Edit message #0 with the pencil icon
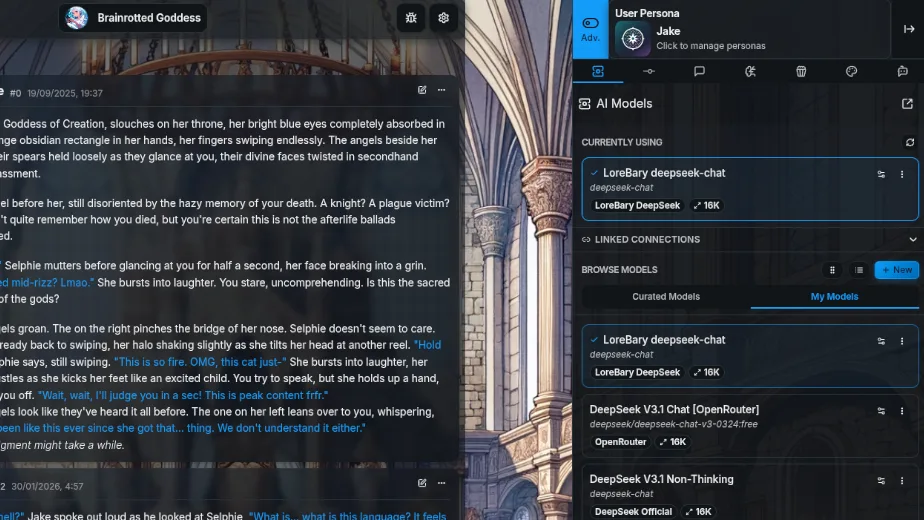The width and height of the screenshot is (924, 520). [422, 90]
